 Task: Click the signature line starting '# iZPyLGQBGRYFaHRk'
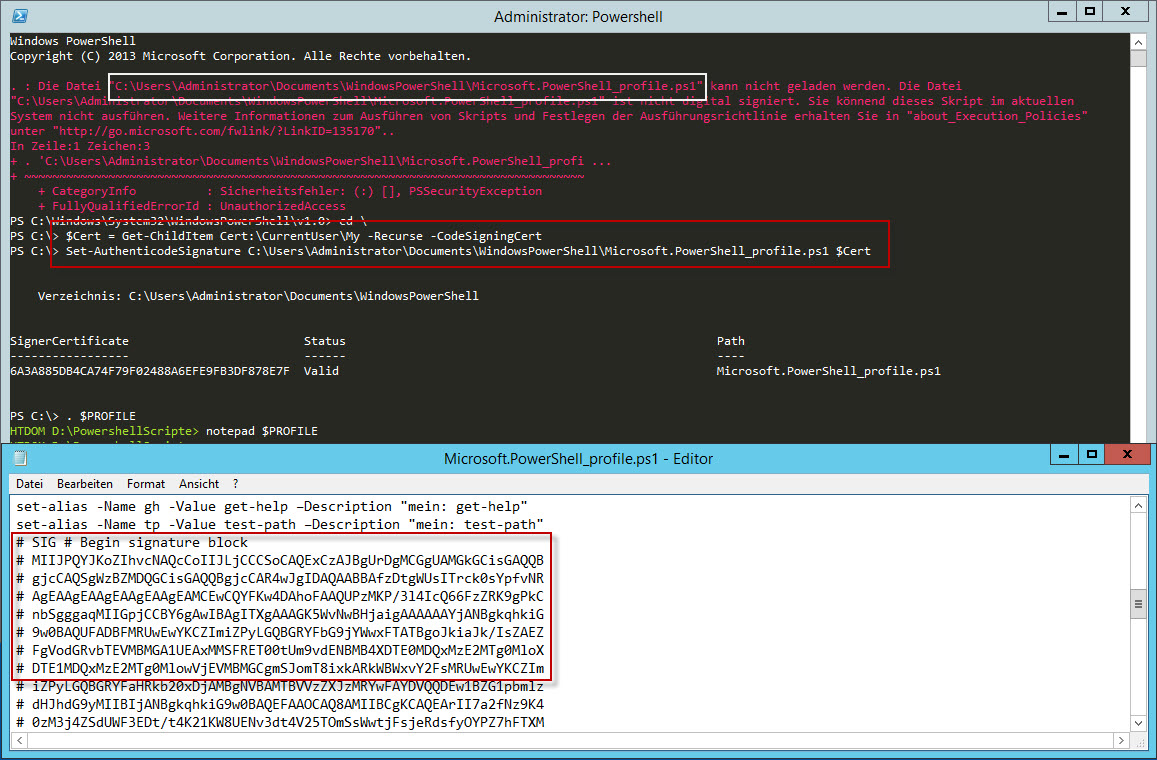(280, 686)
